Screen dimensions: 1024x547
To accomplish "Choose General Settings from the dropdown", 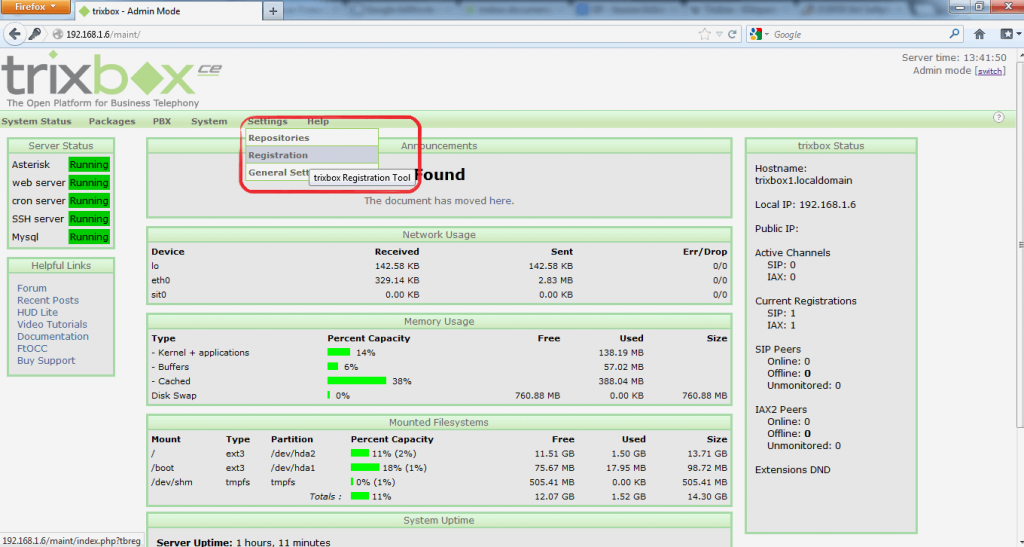I will pos(278,172).
